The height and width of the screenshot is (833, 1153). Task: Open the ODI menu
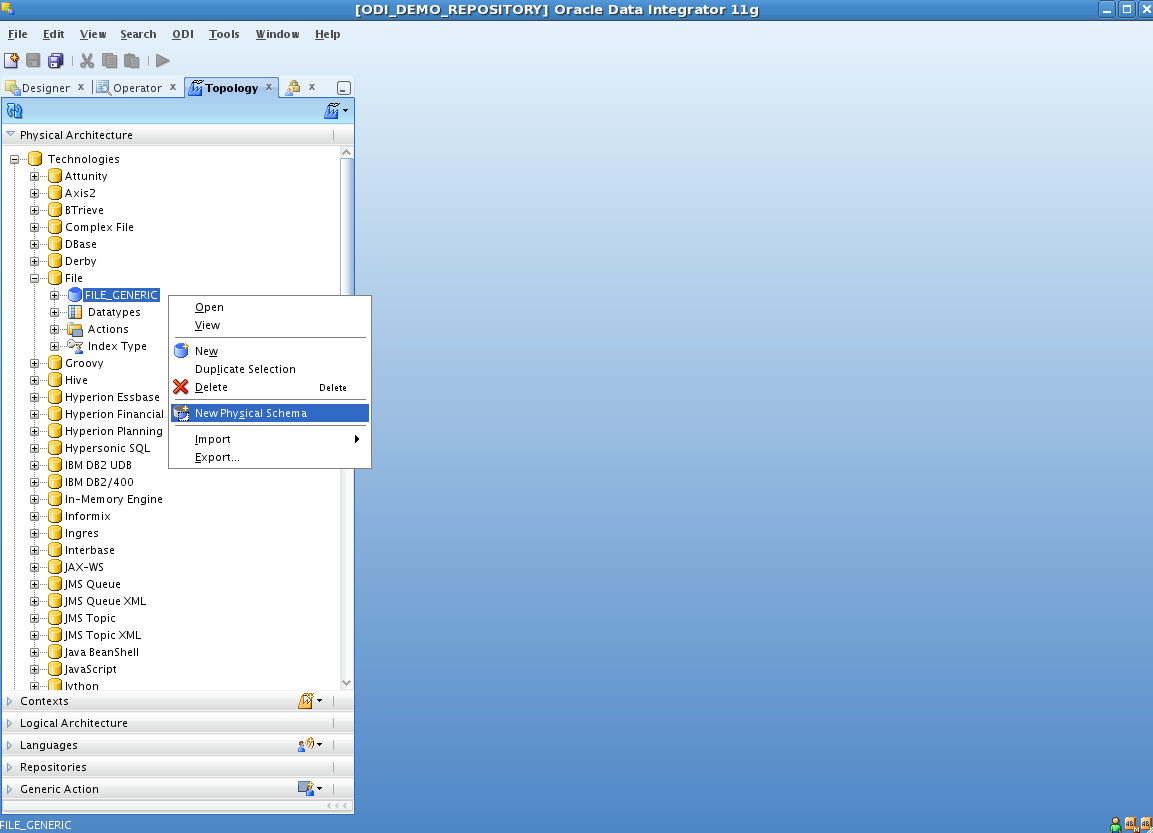tap(182, 34)
